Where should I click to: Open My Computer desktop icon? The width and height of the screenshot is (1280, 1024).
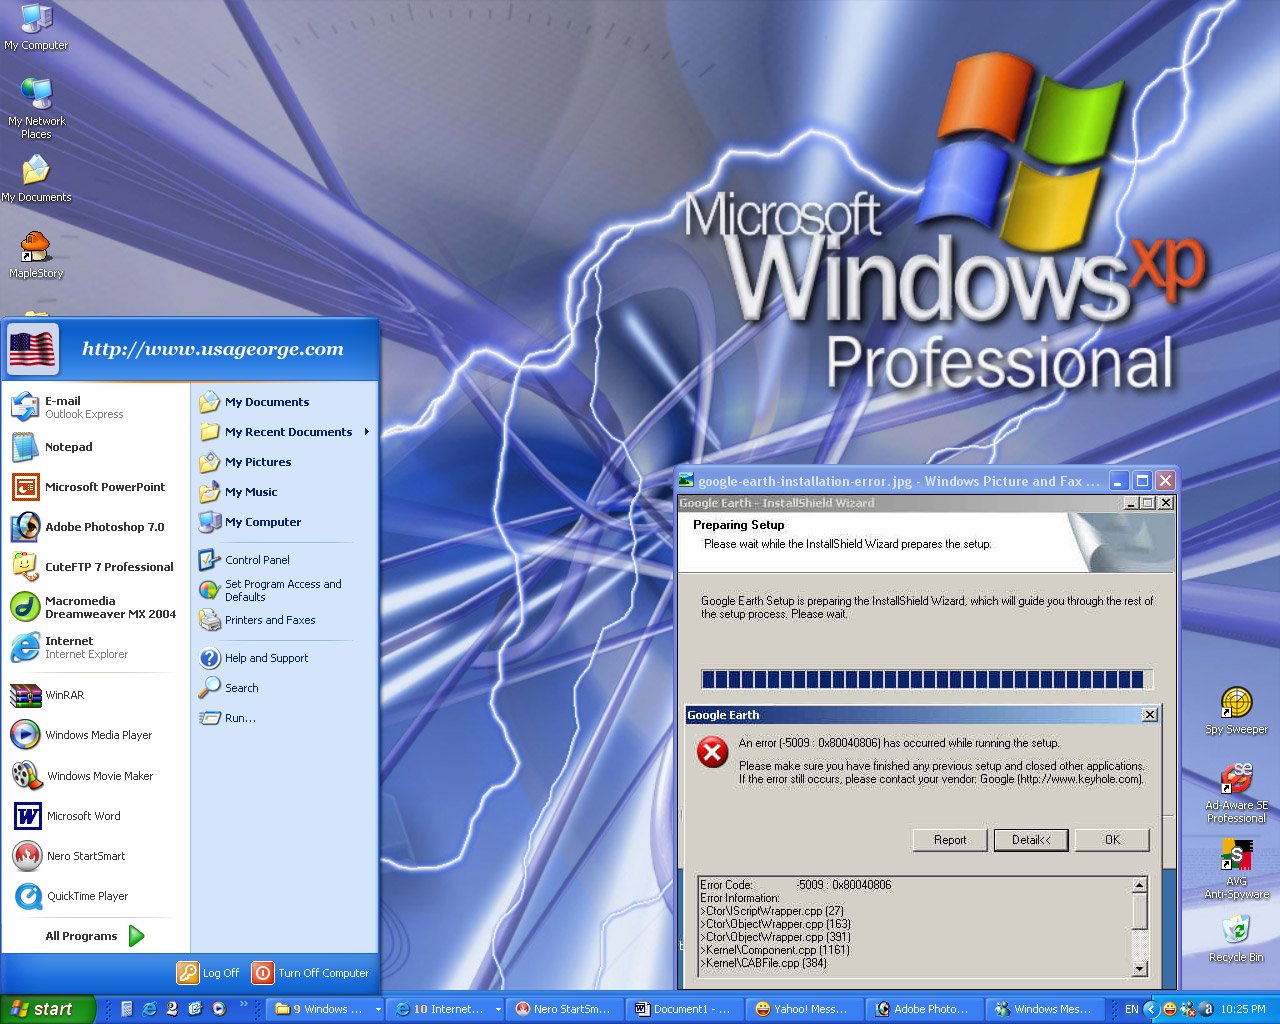[x=36, y=27]
